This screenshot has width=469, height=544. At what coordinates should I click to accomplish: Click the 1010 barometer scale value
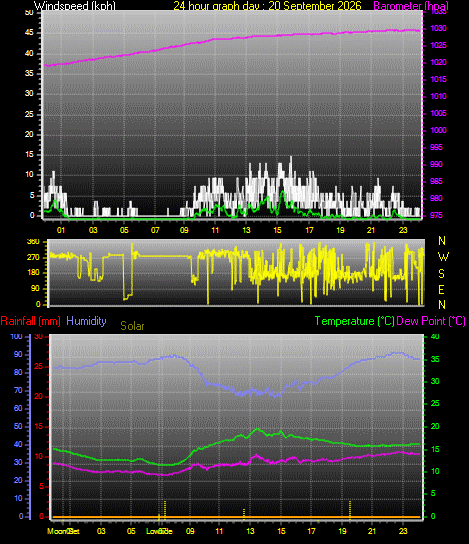[438, 96]
